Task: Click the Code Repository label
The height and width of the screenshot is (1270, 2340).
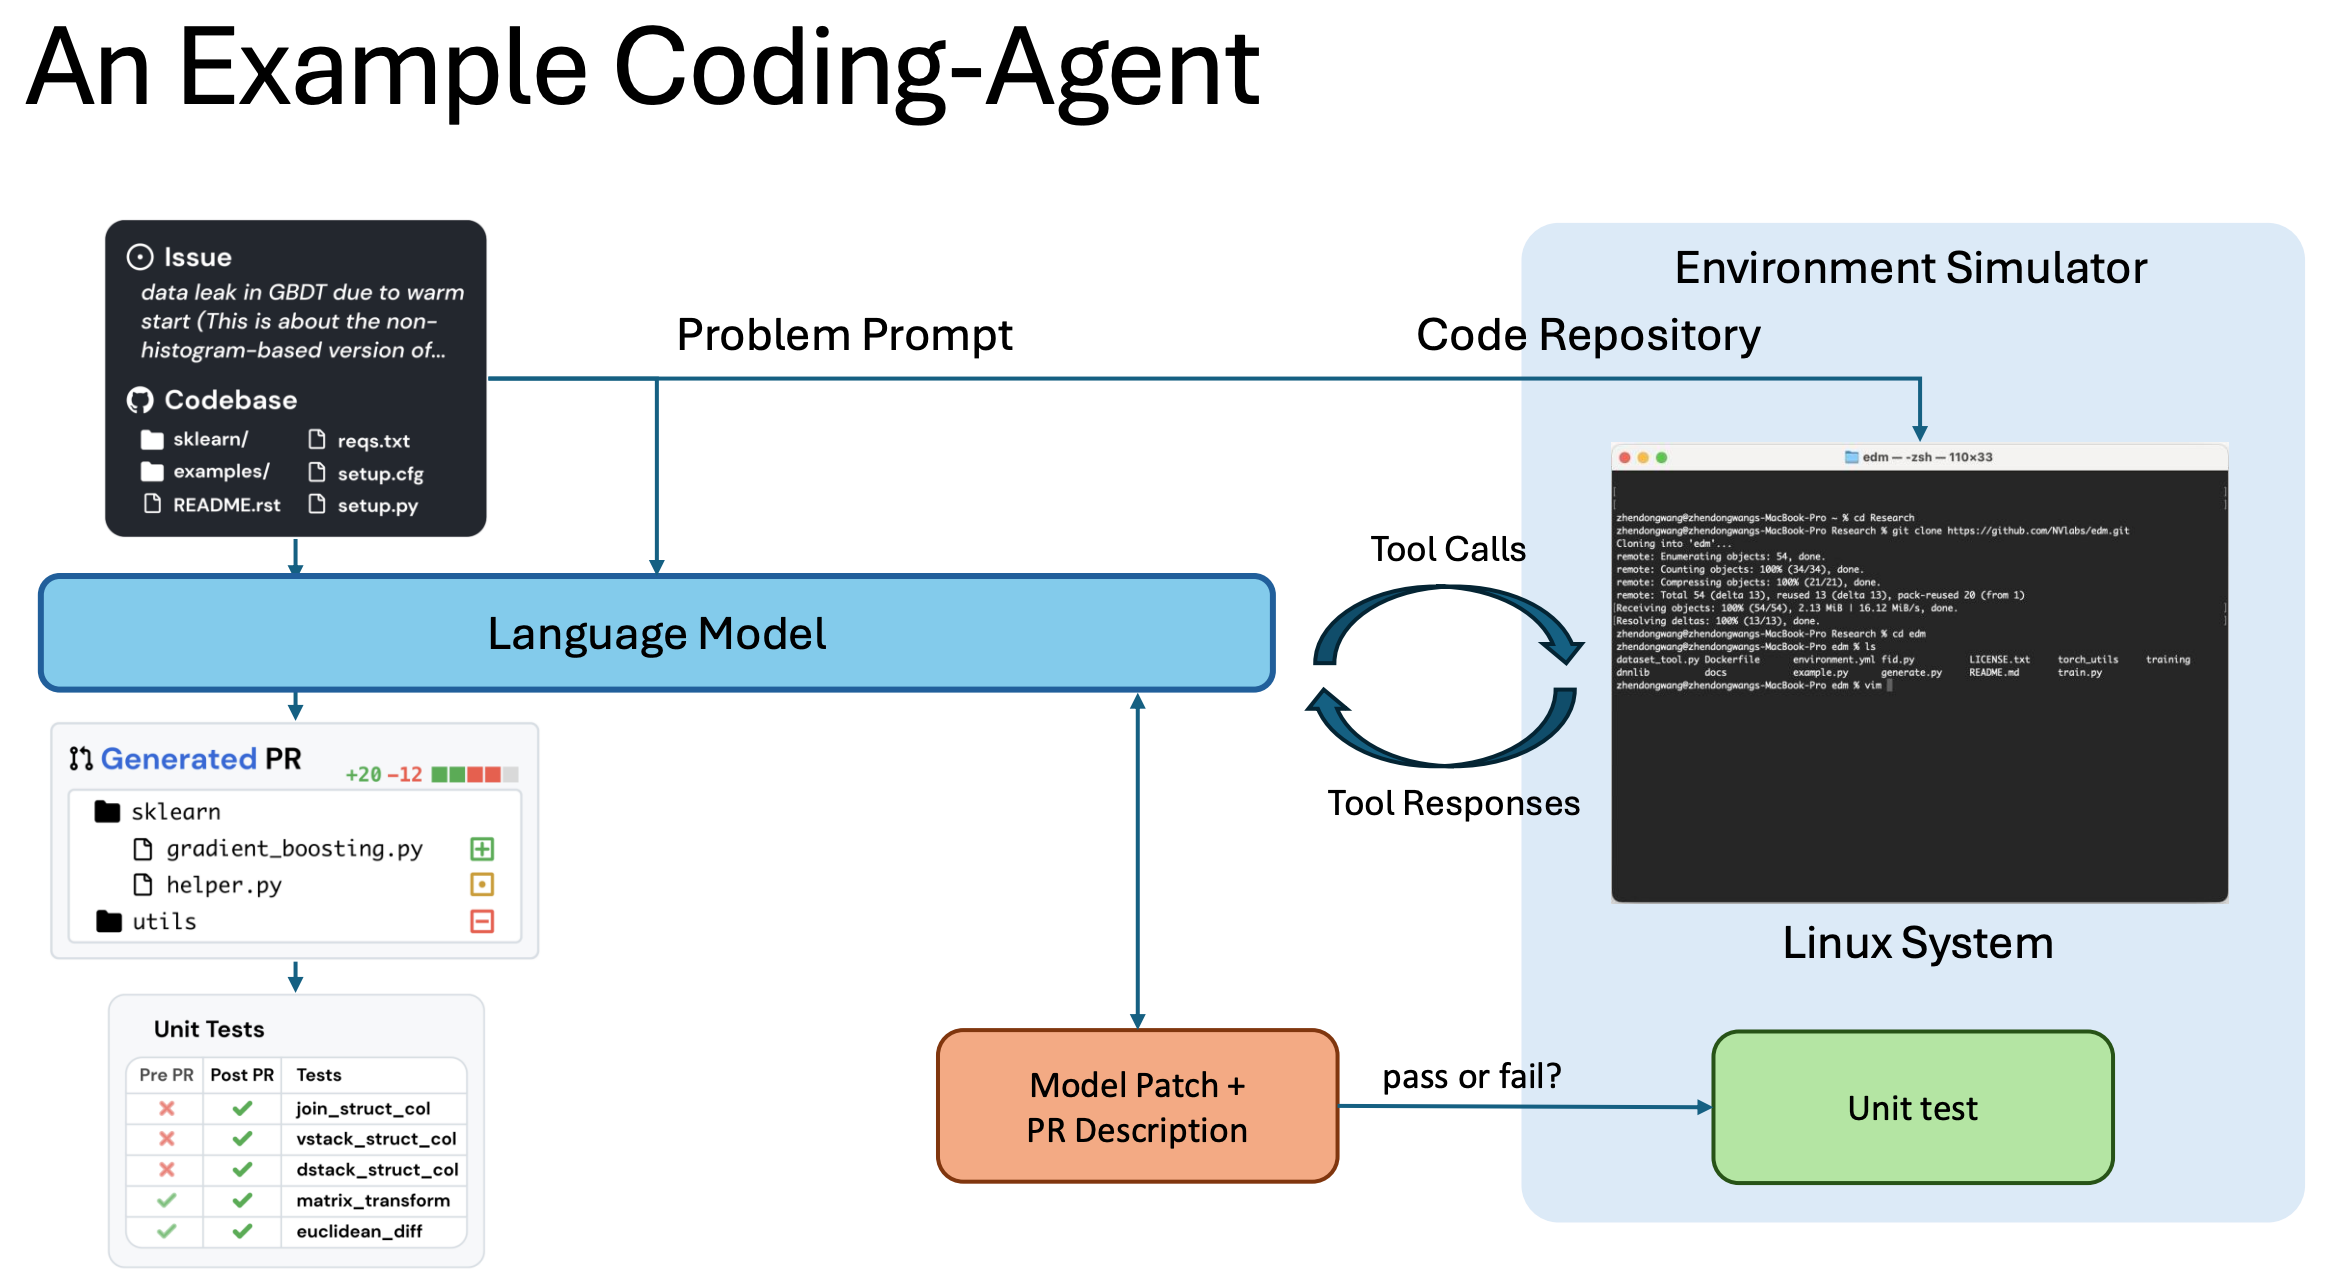Action: click(x=1588, y=335)
